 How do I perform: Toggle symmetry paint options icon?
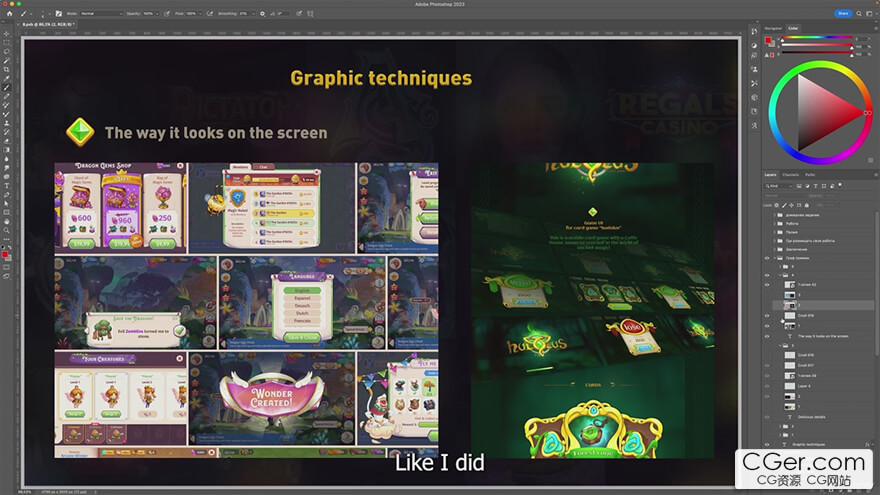[310, 13]
